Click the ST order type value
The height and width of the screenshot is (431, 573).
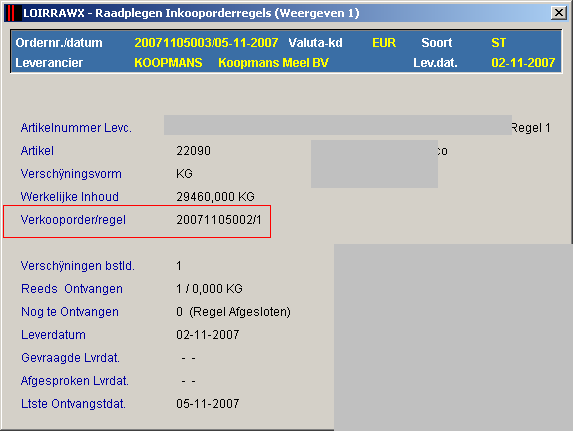pos(498,43)
